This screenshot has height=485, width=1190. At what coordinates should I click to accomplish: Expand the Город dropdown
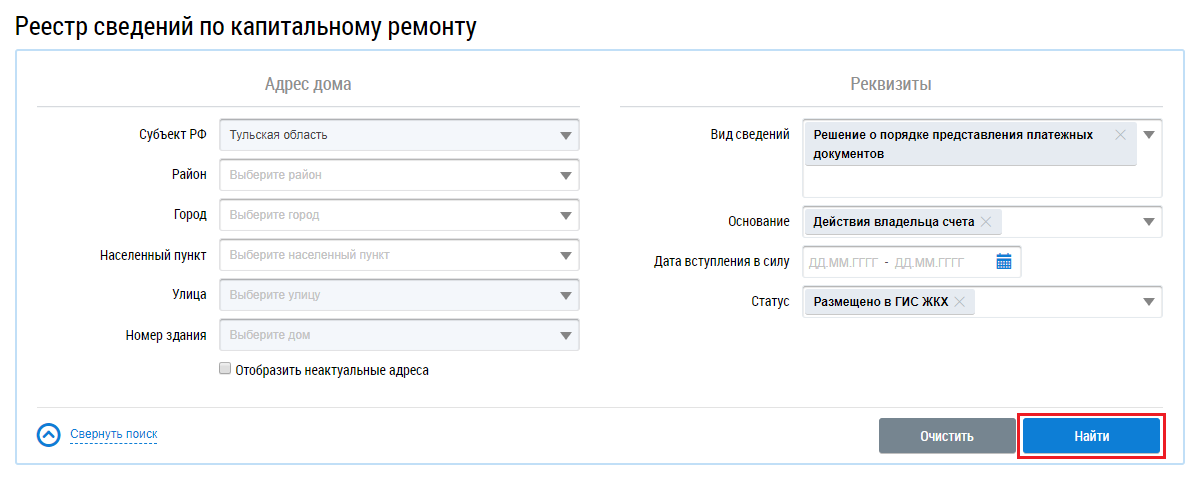click(x=566, y=215)
